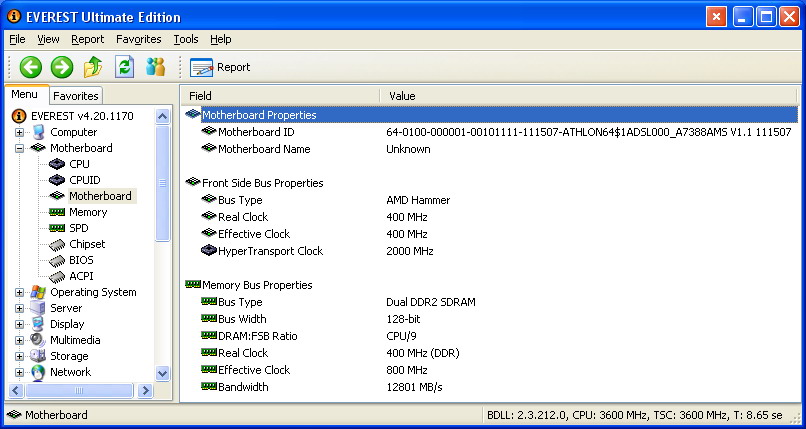Go back with the green left arrow

pos(30,67)
